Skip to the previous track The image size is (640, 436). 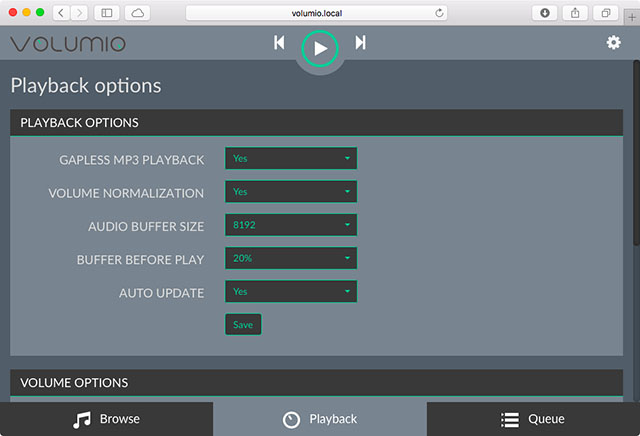point(280,43)
